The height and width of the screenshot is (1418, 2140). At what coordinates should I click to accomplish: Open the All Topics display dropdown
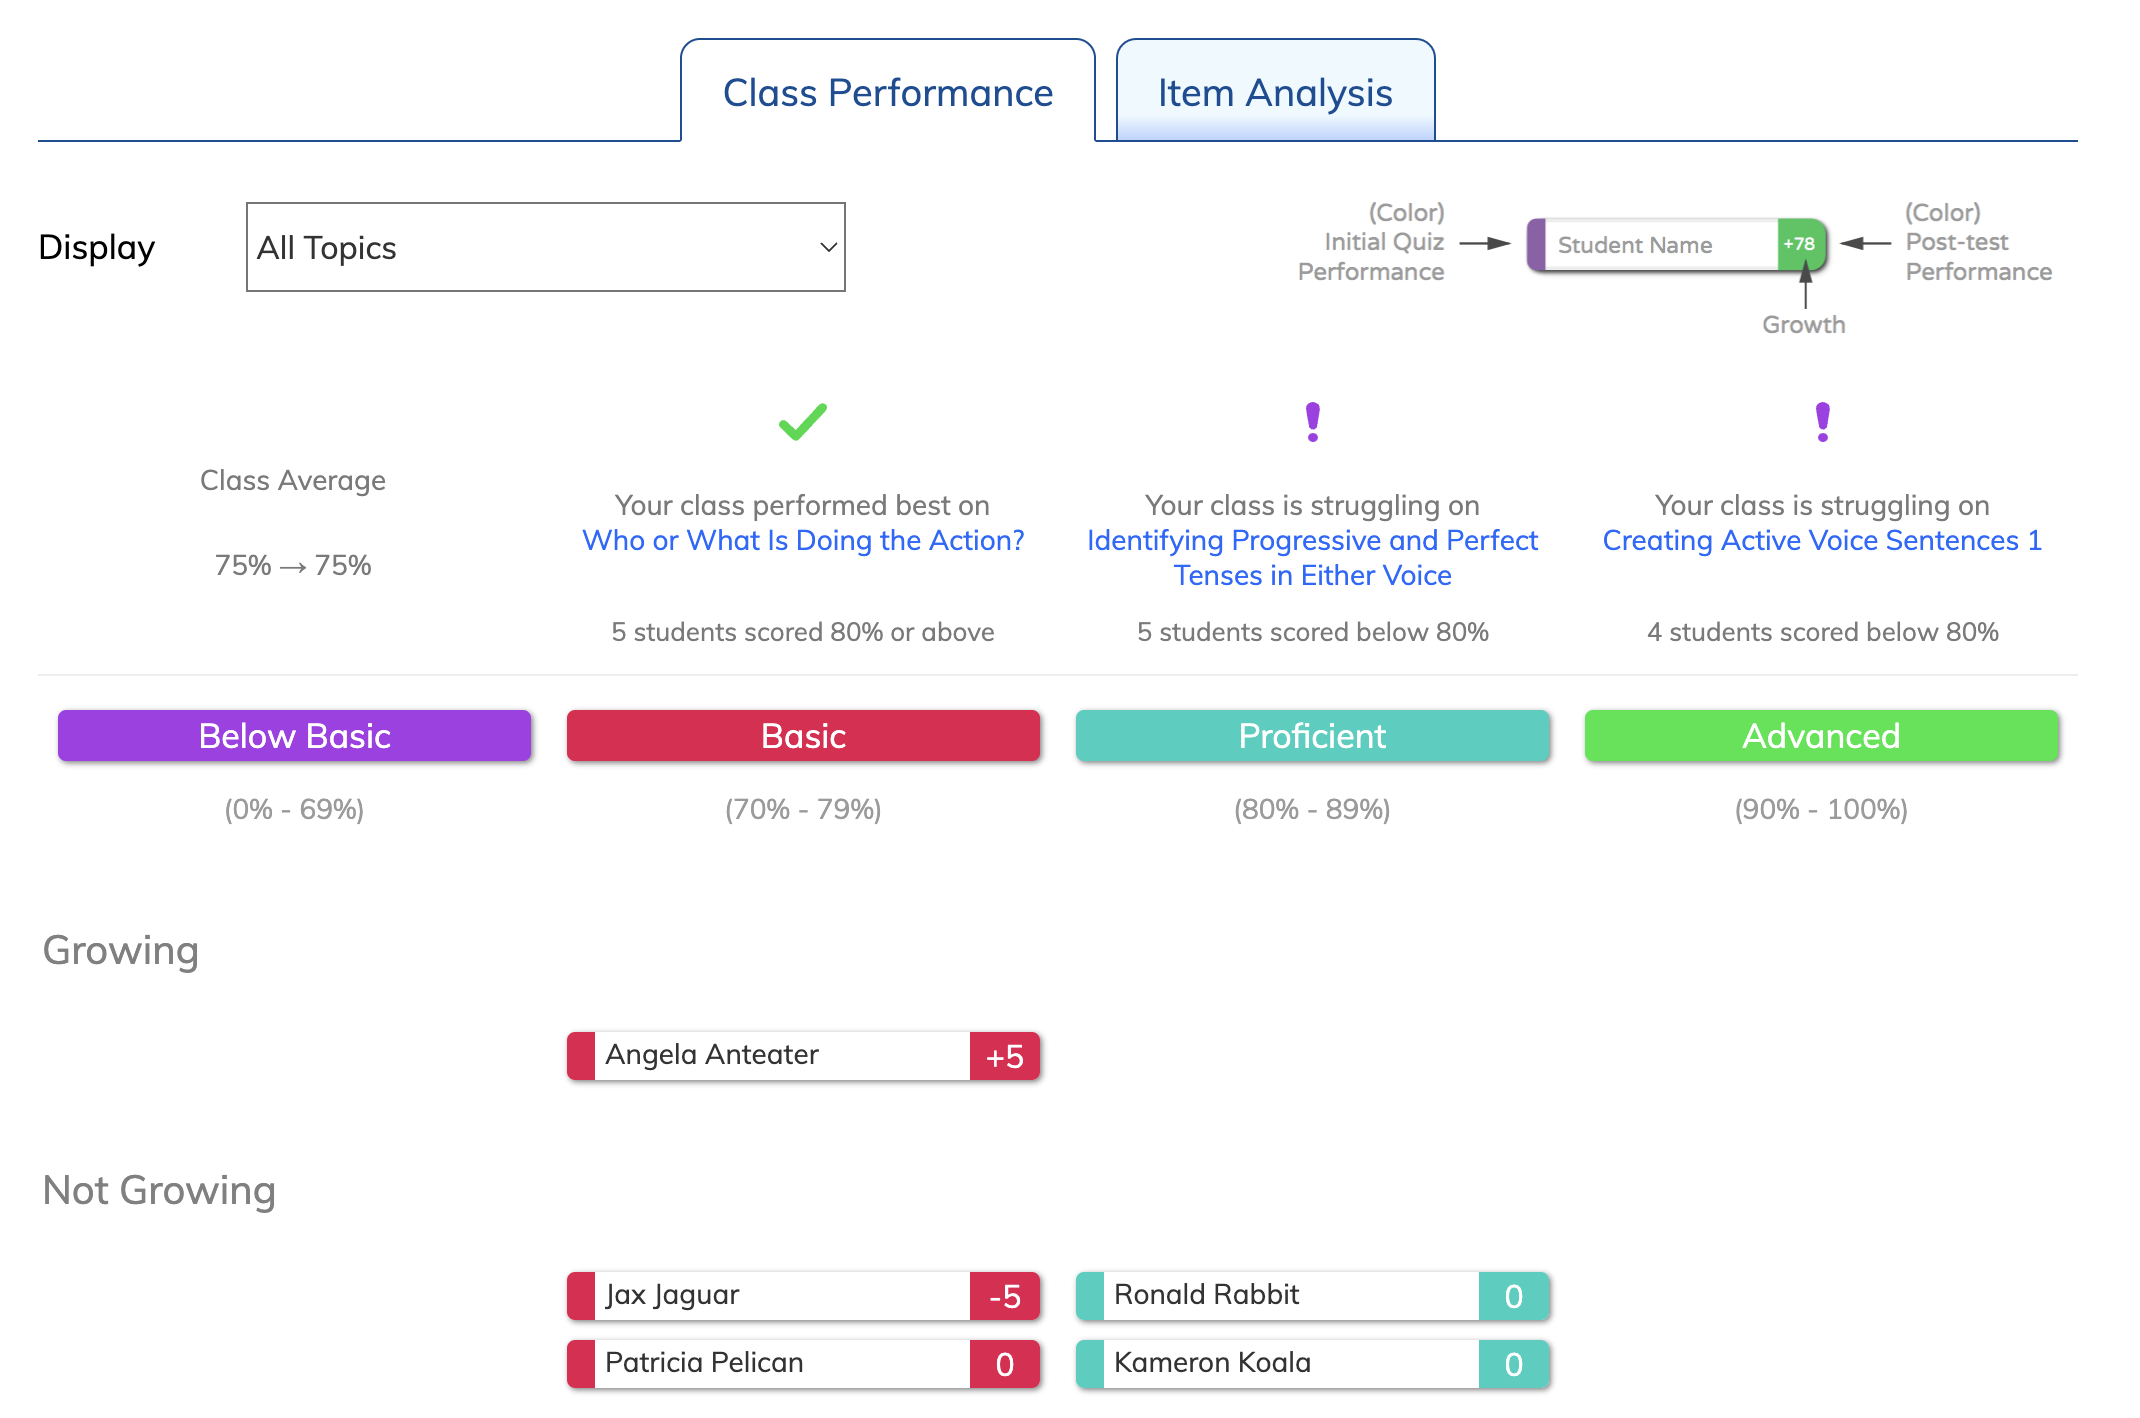point(546,247)
